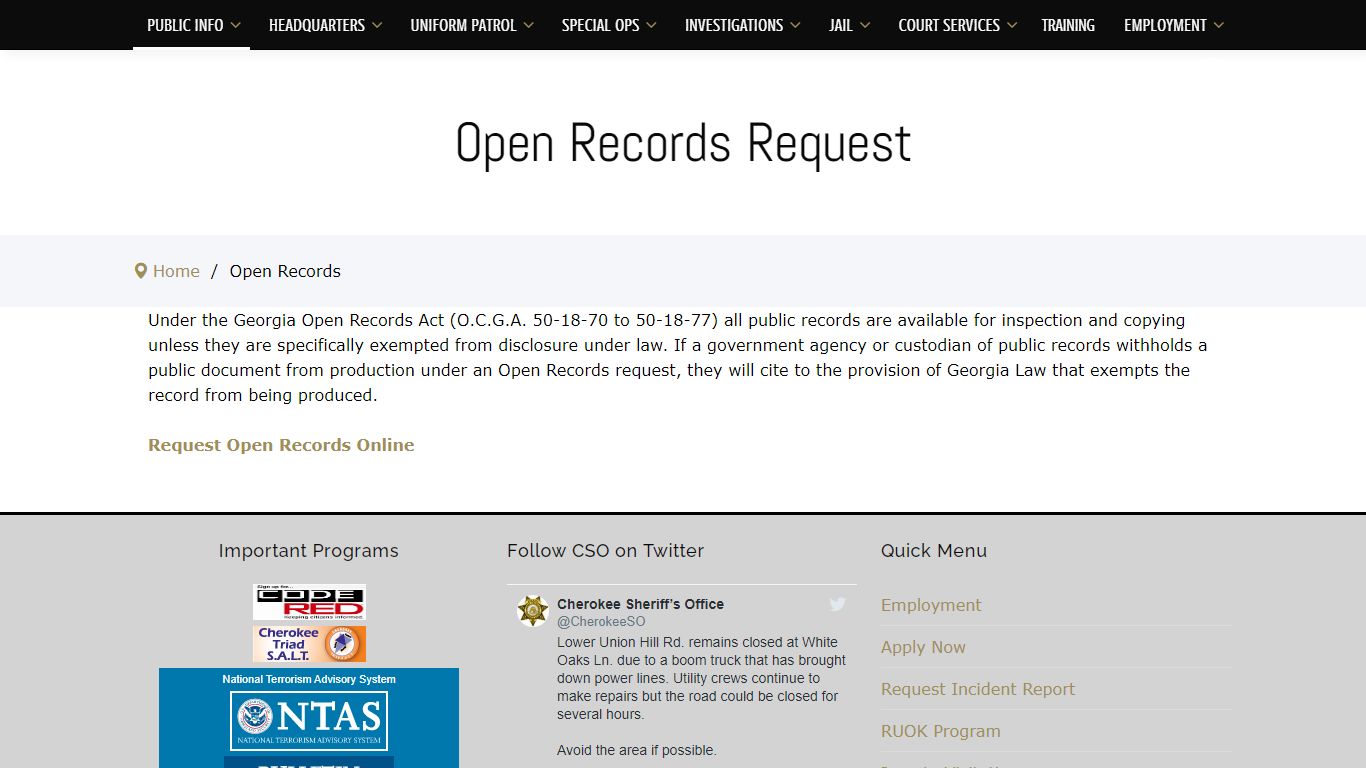Expand the Court Services dropdown chevron
1366x768 pixels.
pyautogui.click(x=1012, y=26)
